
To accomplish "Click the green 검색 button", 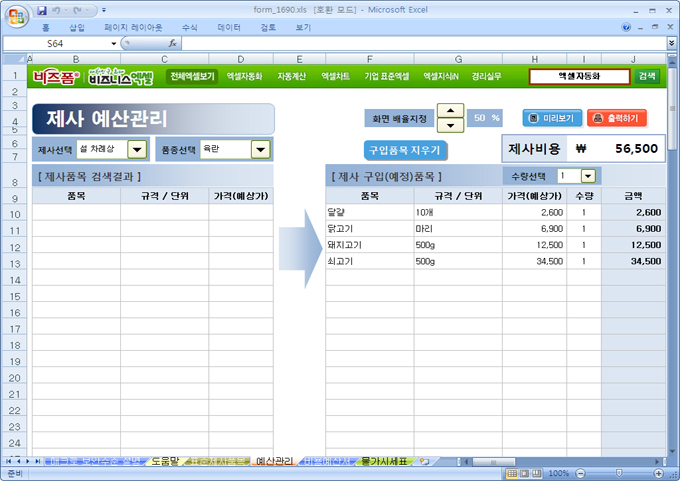I will pos(647,76).
